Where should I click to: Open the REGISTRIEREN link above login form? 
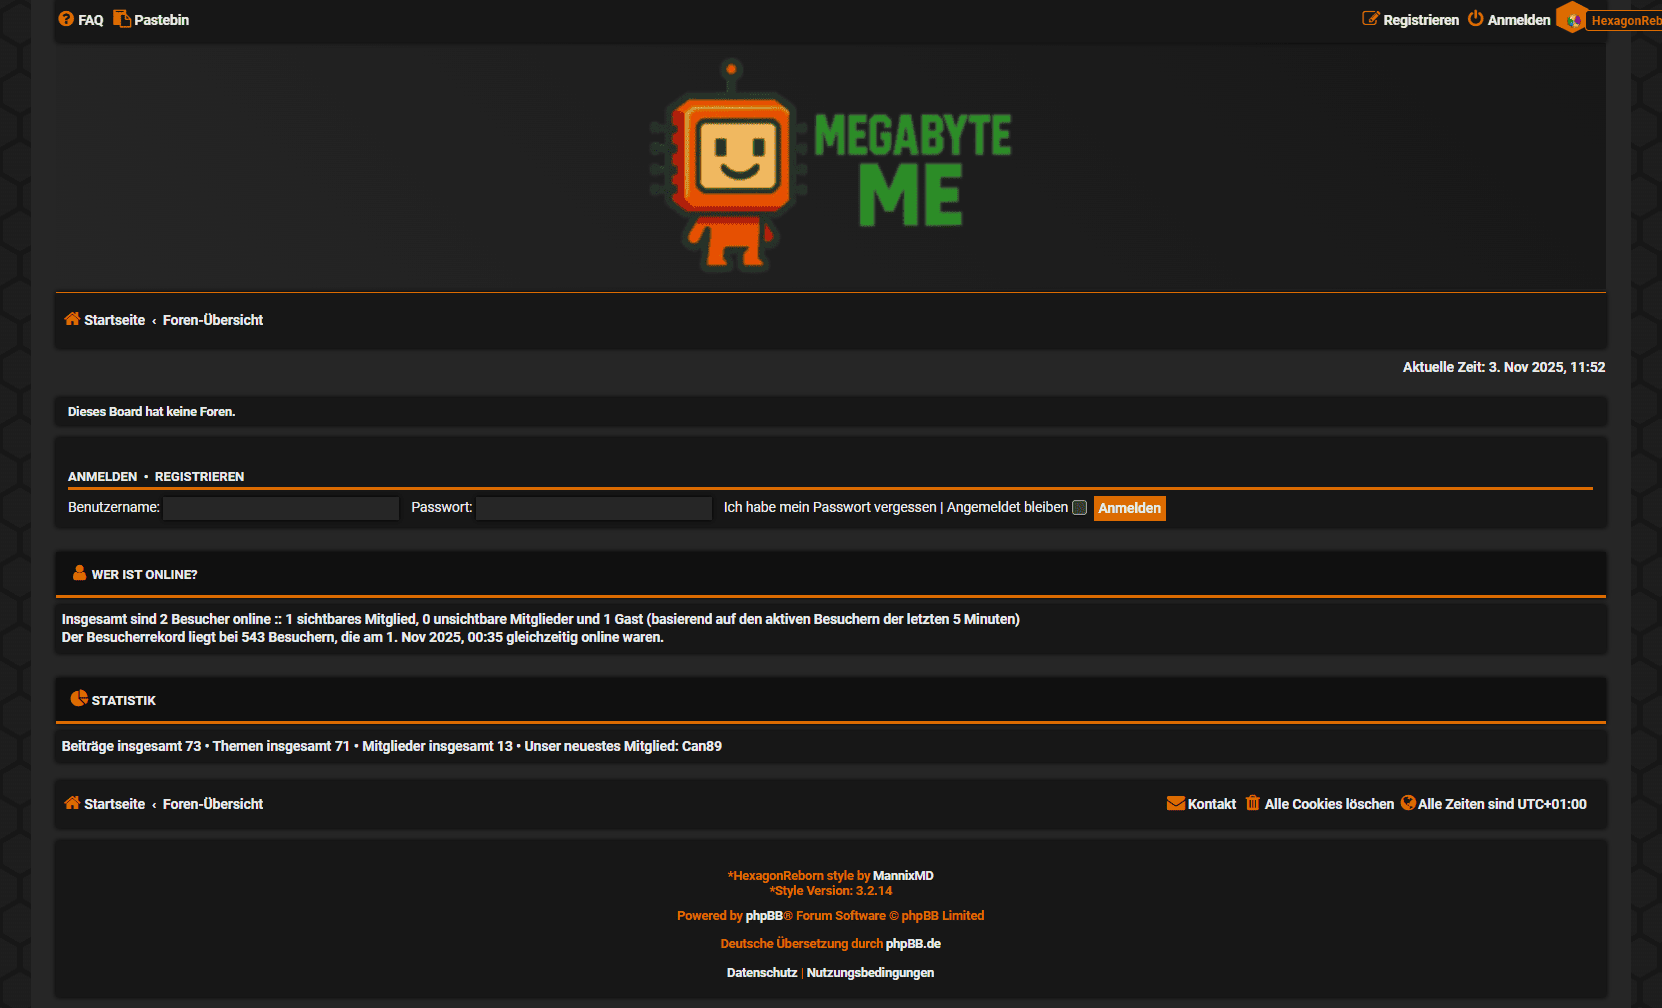pos(199,477)
